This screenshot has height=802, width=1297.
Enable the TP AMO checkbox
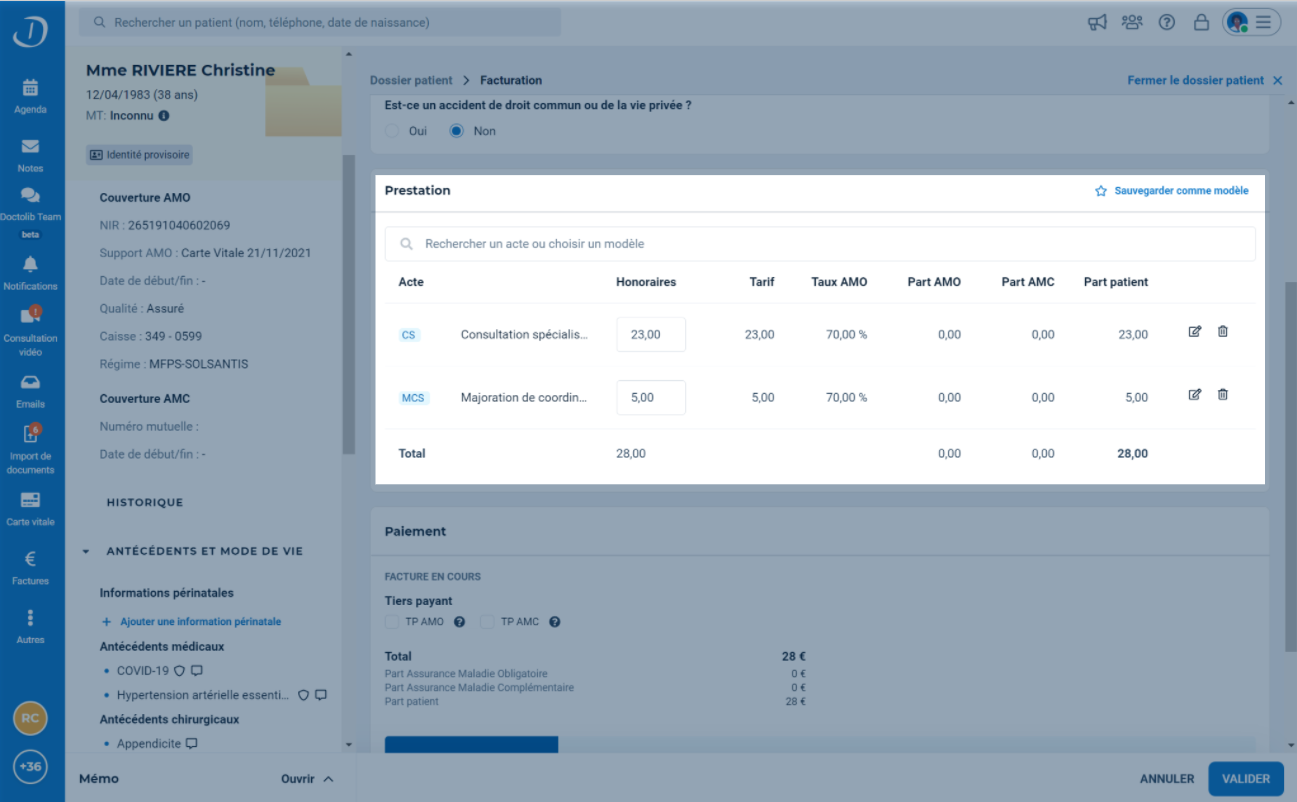392,622
